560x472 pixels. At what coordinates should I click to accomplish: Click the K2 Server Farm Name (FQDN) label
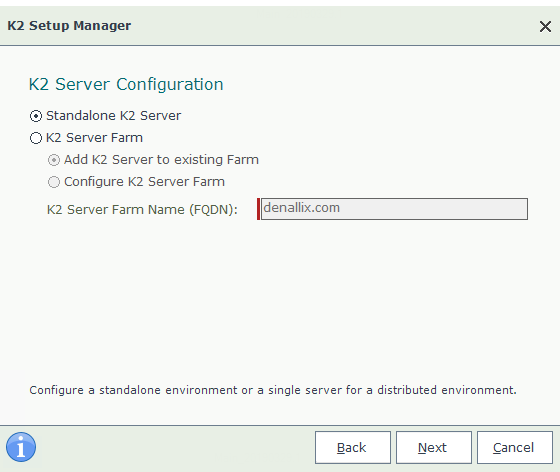point(142,210)
